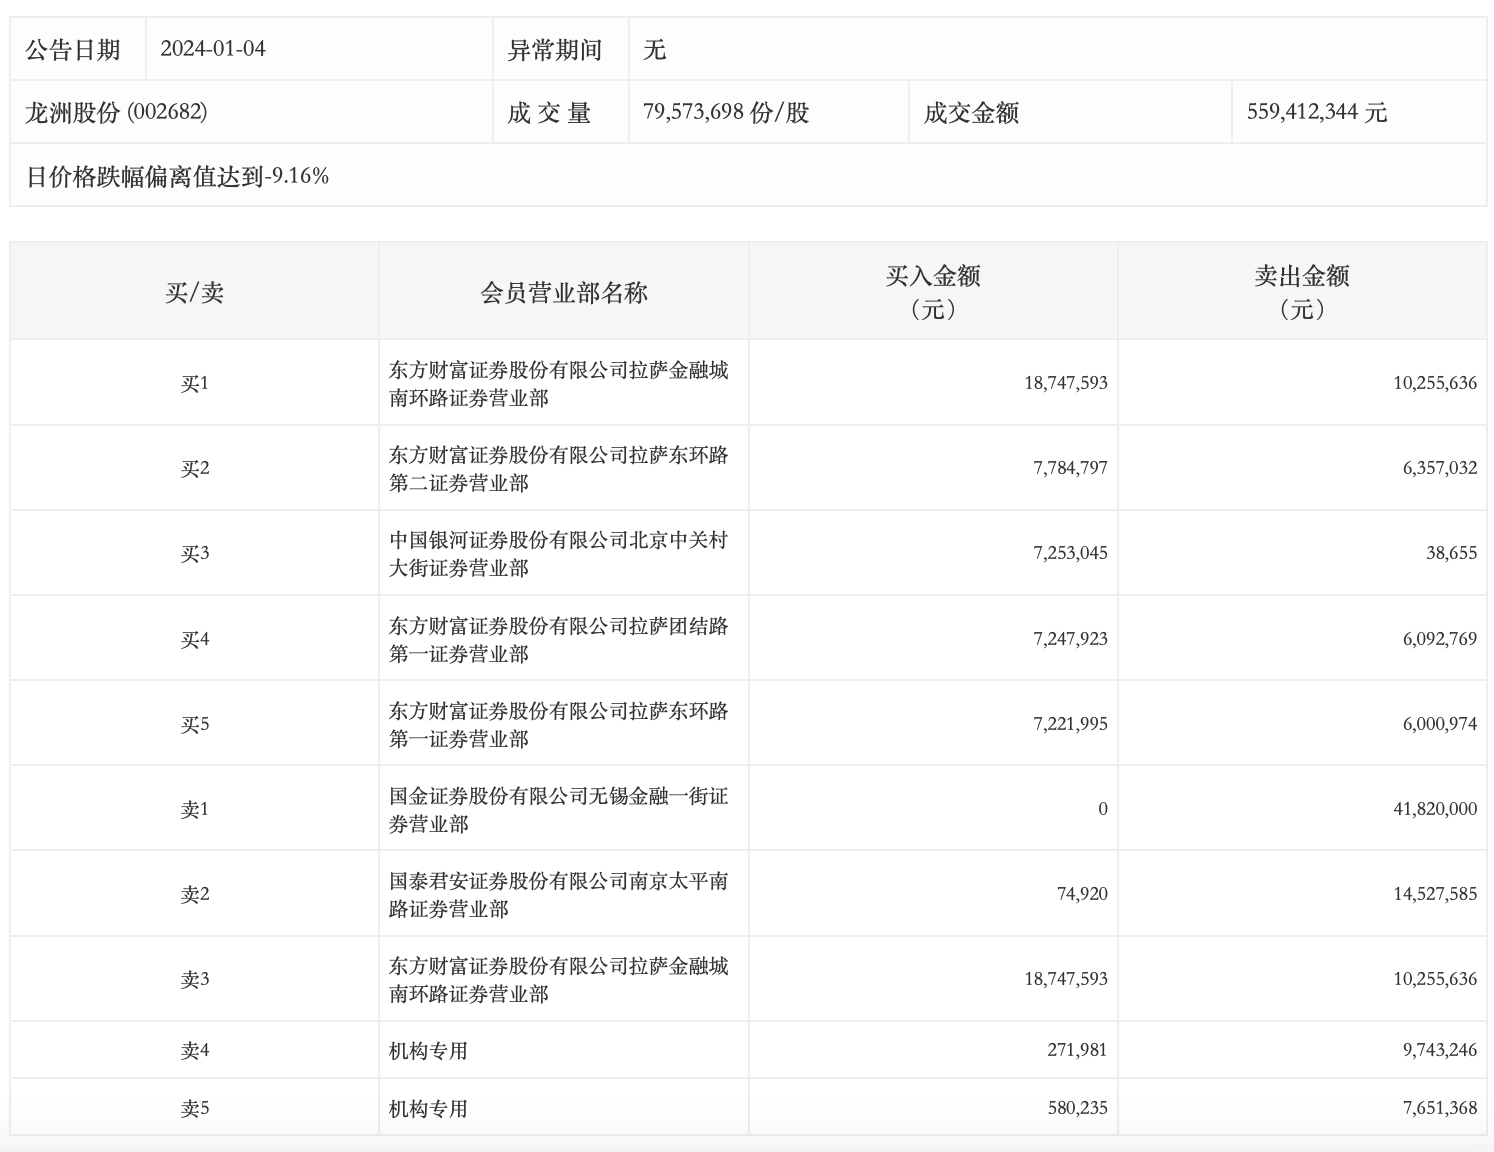
Task: Select the sell amount 7,651,368
Action: coord(1440,1108)
